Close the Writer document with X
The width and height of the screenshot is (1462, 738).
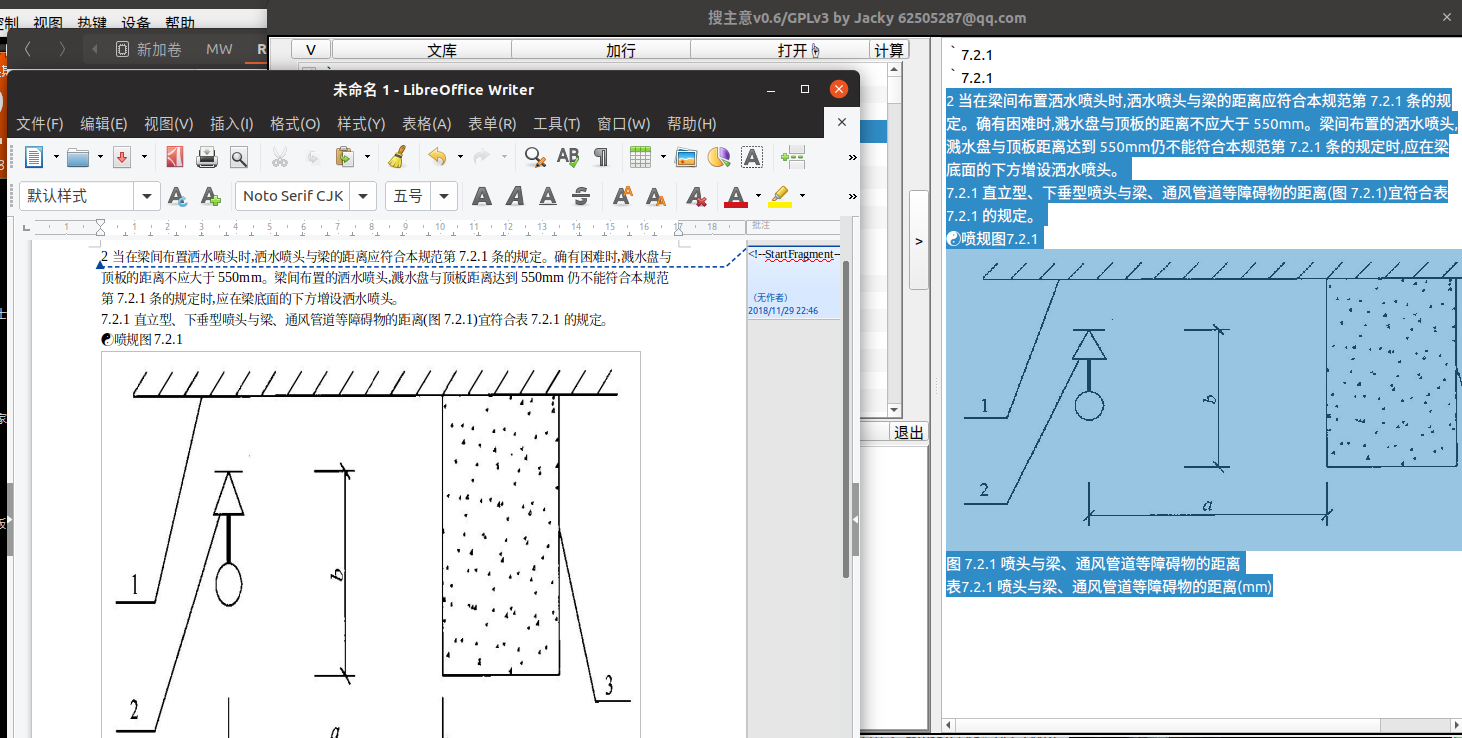(842, 122)
